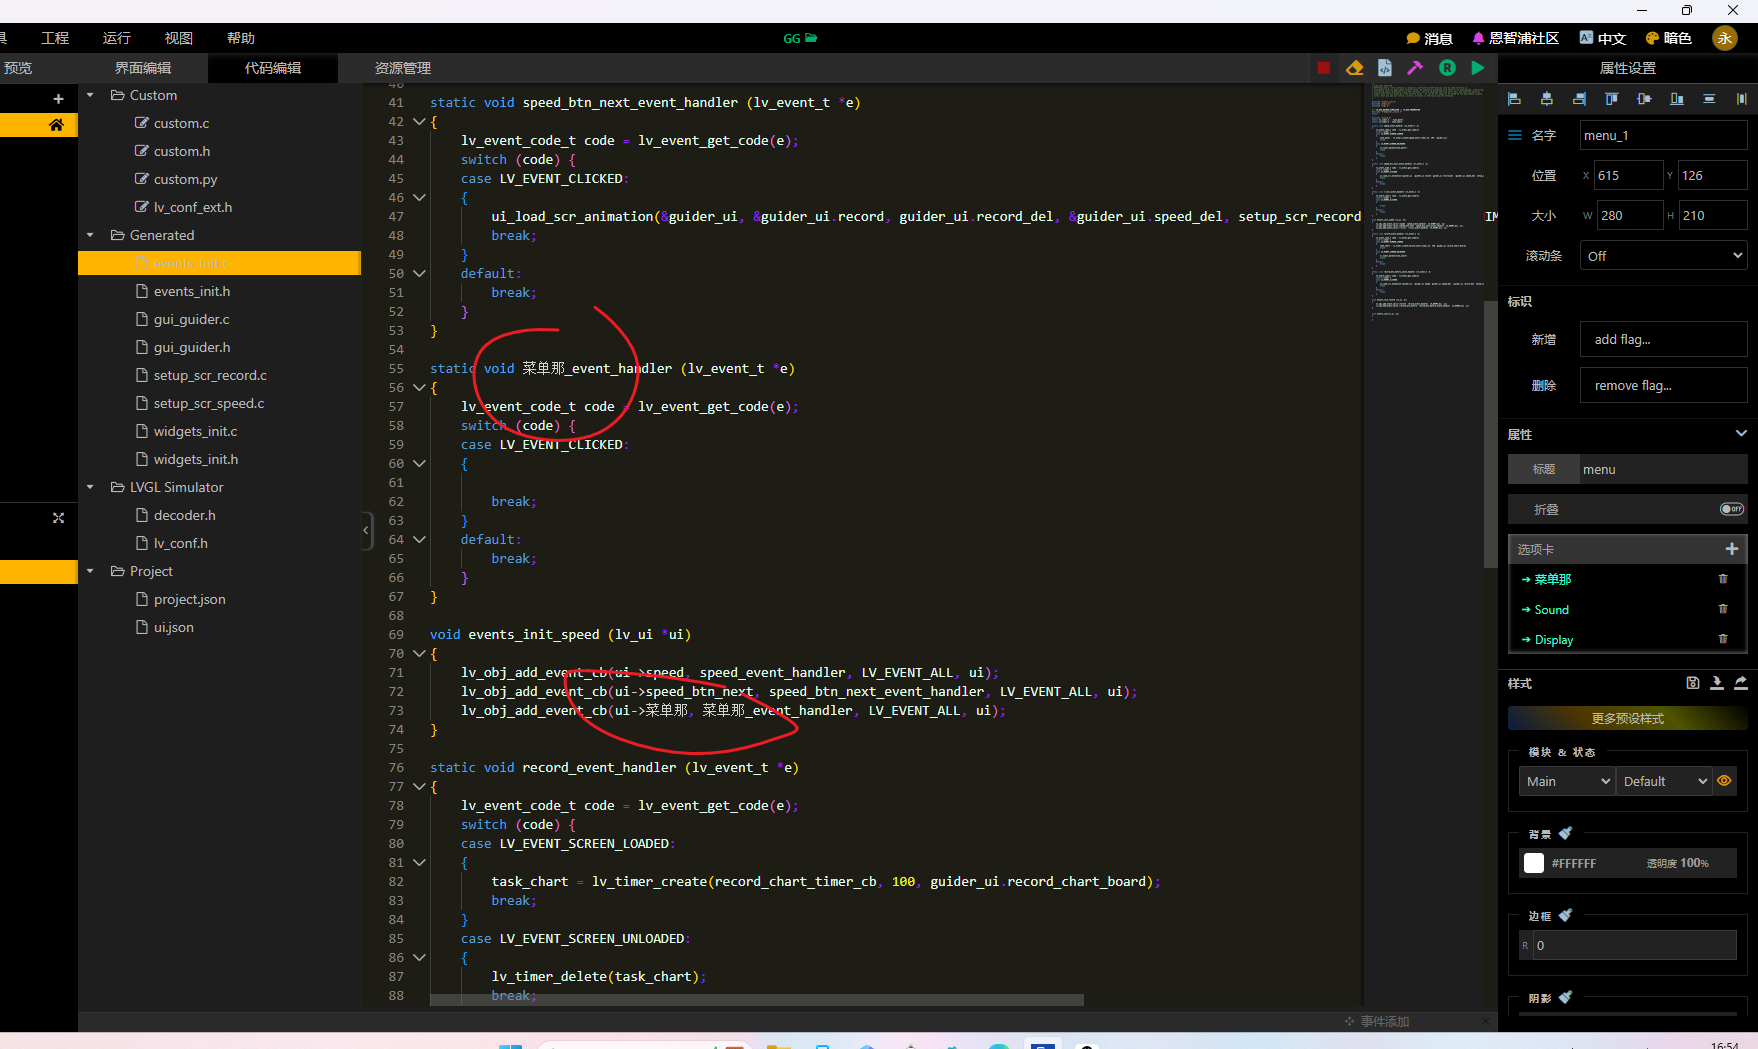Screen dimensions: 1758x1049
Task: Click the 名字 input field containing menu_1
Action: pos(1664,135)
